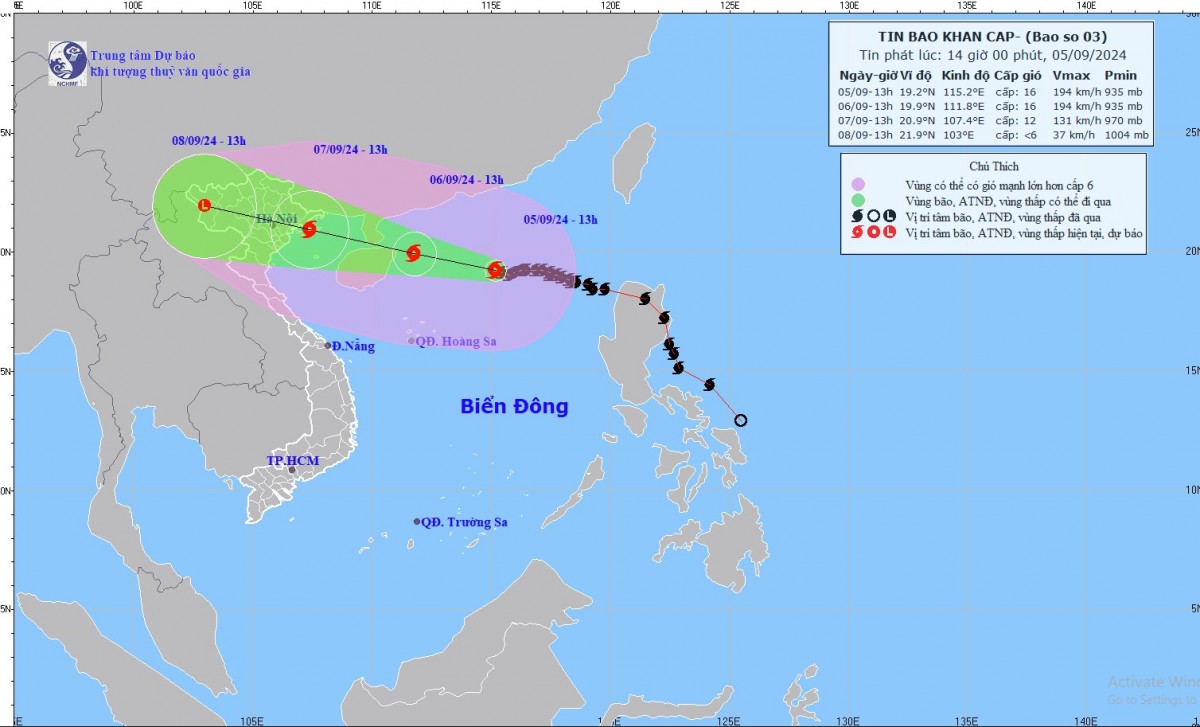The image size is (1200, 727).
Task: Click the QĐ. Trường Sa island marker
Action: coord(417,522)
